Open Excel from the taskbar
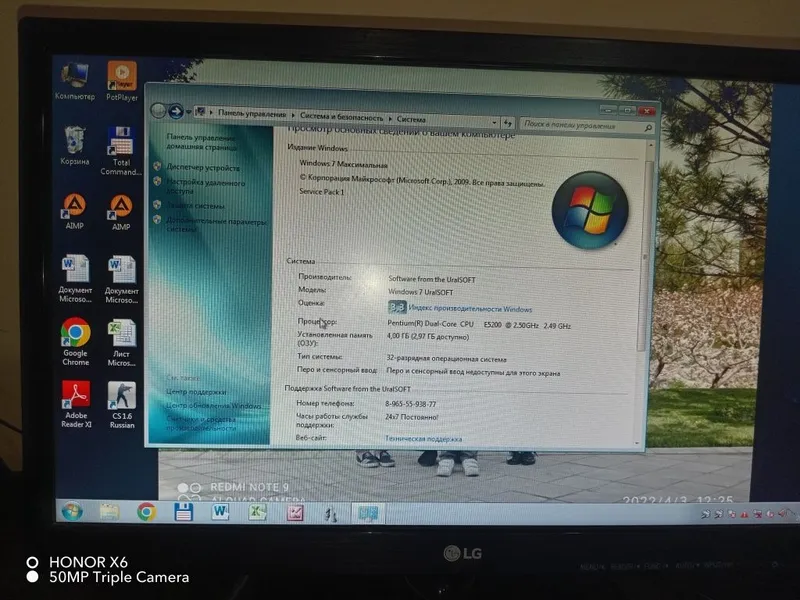The width and height of the screenshot is (800, 600). coord(258,512)
